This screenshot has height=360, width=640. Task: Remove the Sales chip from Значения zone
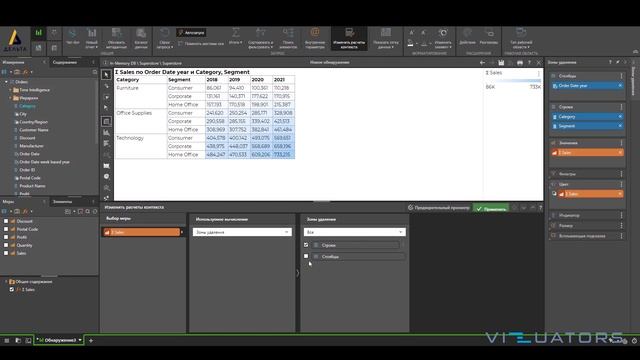(620, 153)
